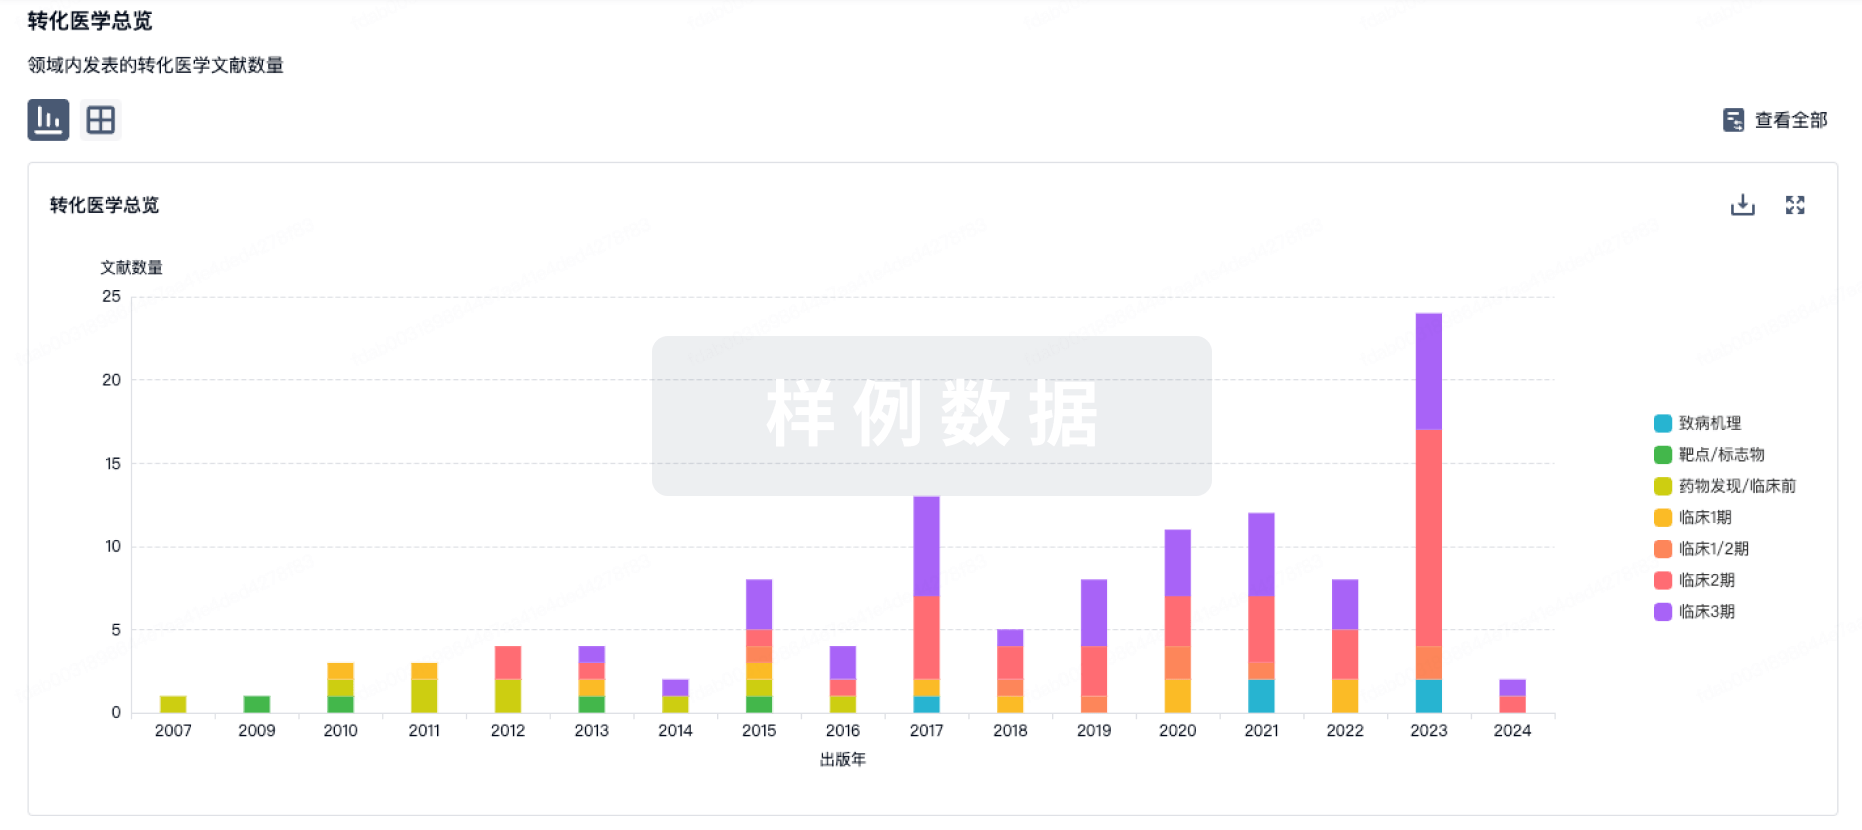The image size is (1862, 830).
Task: Select the 2009 green bar
Action: [257, 704]
